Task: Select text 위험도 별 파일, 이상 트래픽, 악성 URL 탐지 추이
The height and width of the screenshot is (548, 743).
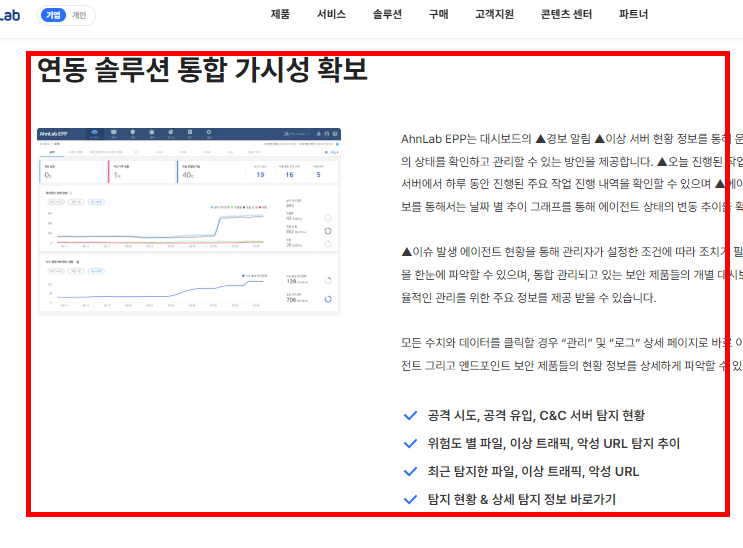Action: (x=553, y=444)
